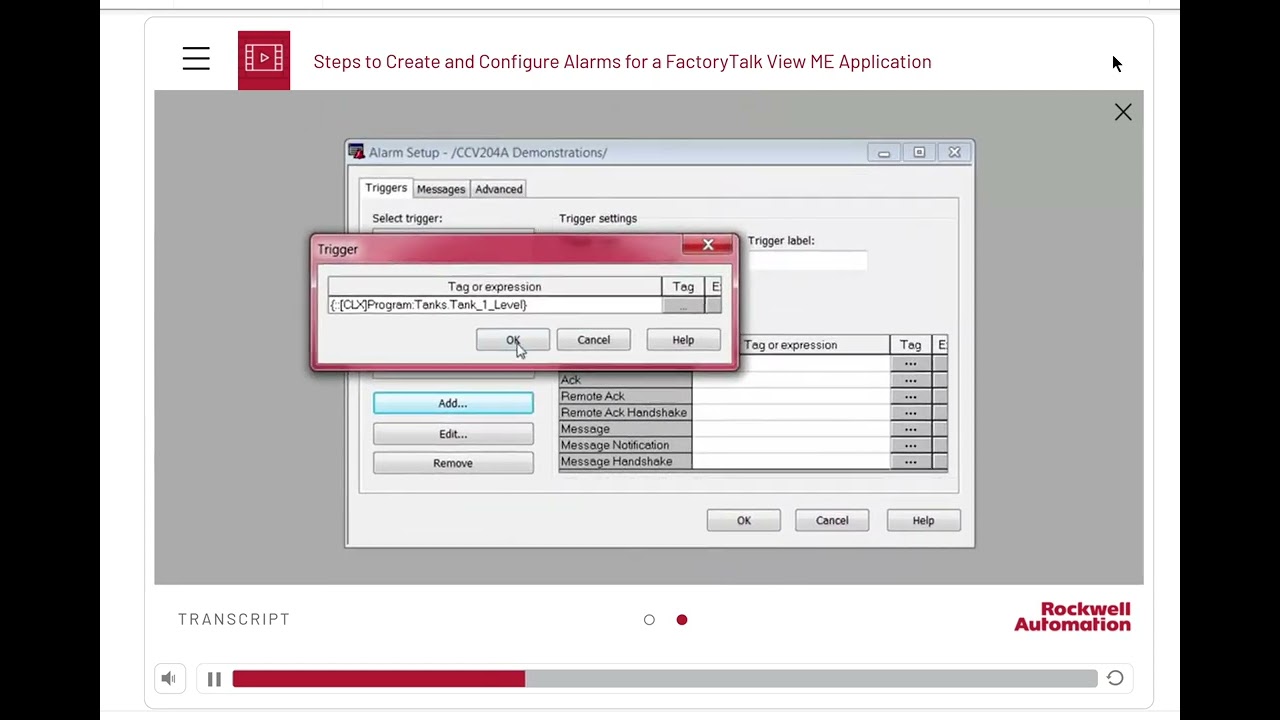Screen dimensions: 1280x720
Task: Pause the video playback
Action: tap(214, 679)
